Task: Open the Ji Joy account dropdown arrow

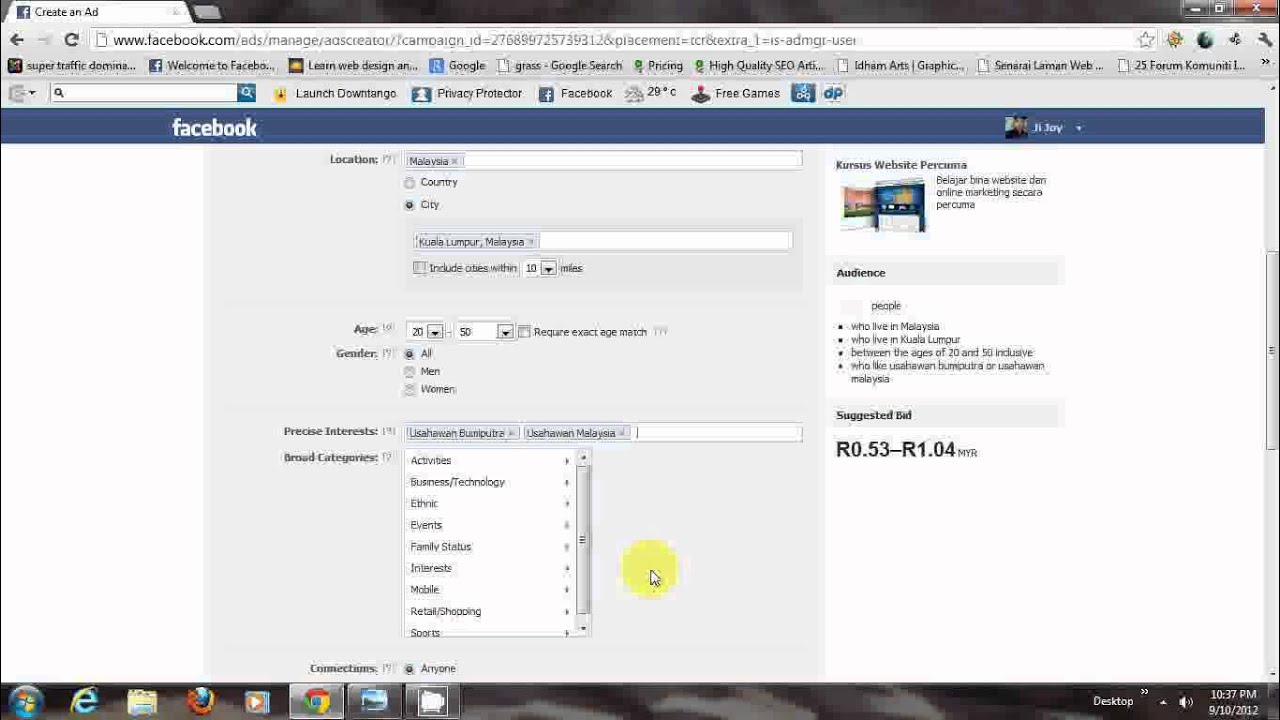Action: (x=1078, y=128)
